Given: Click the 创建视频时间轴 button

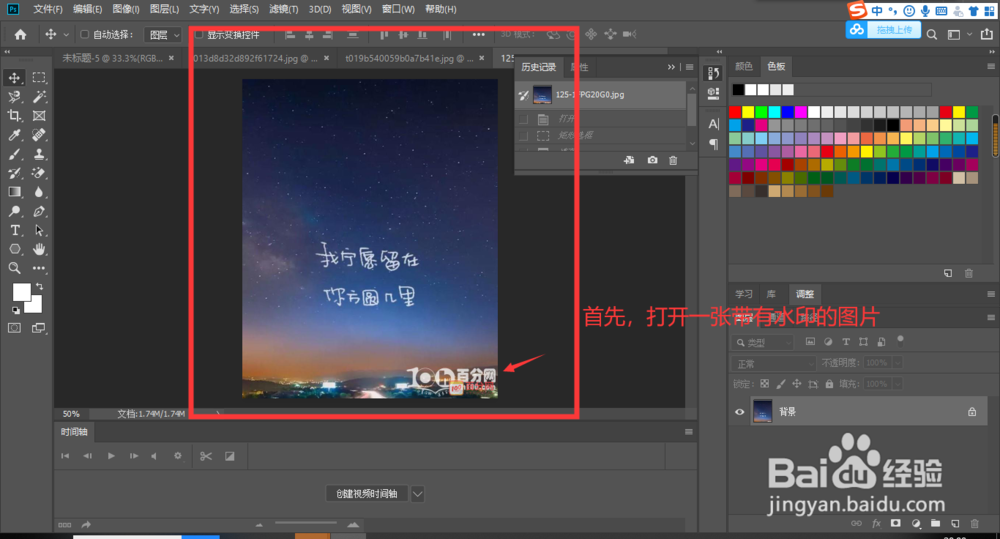Looking at the screenshot, I should click(x=367, y=494).
